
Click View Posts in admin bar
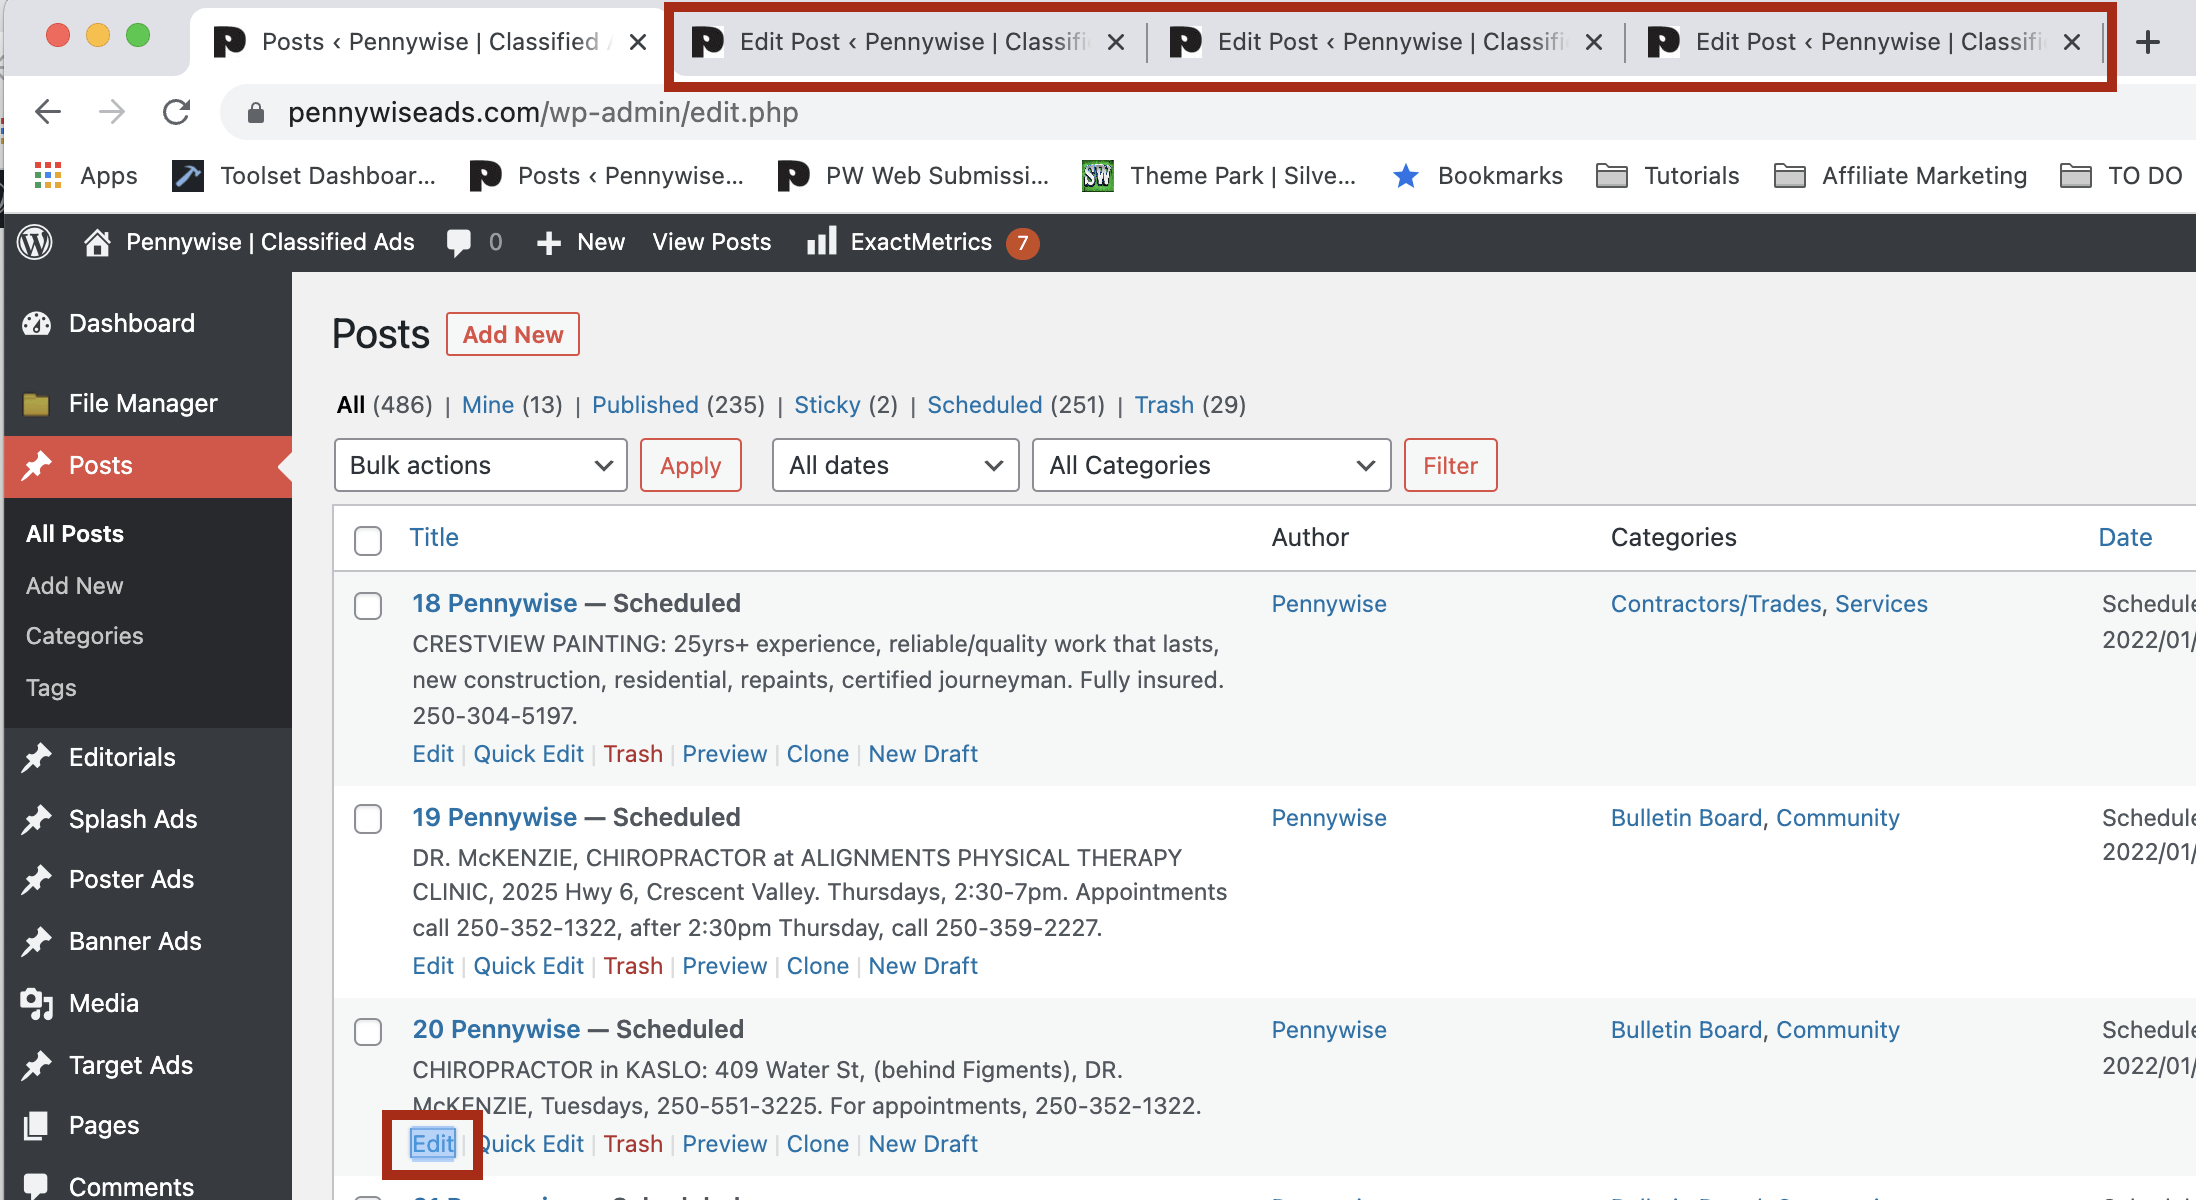[712, 242]
